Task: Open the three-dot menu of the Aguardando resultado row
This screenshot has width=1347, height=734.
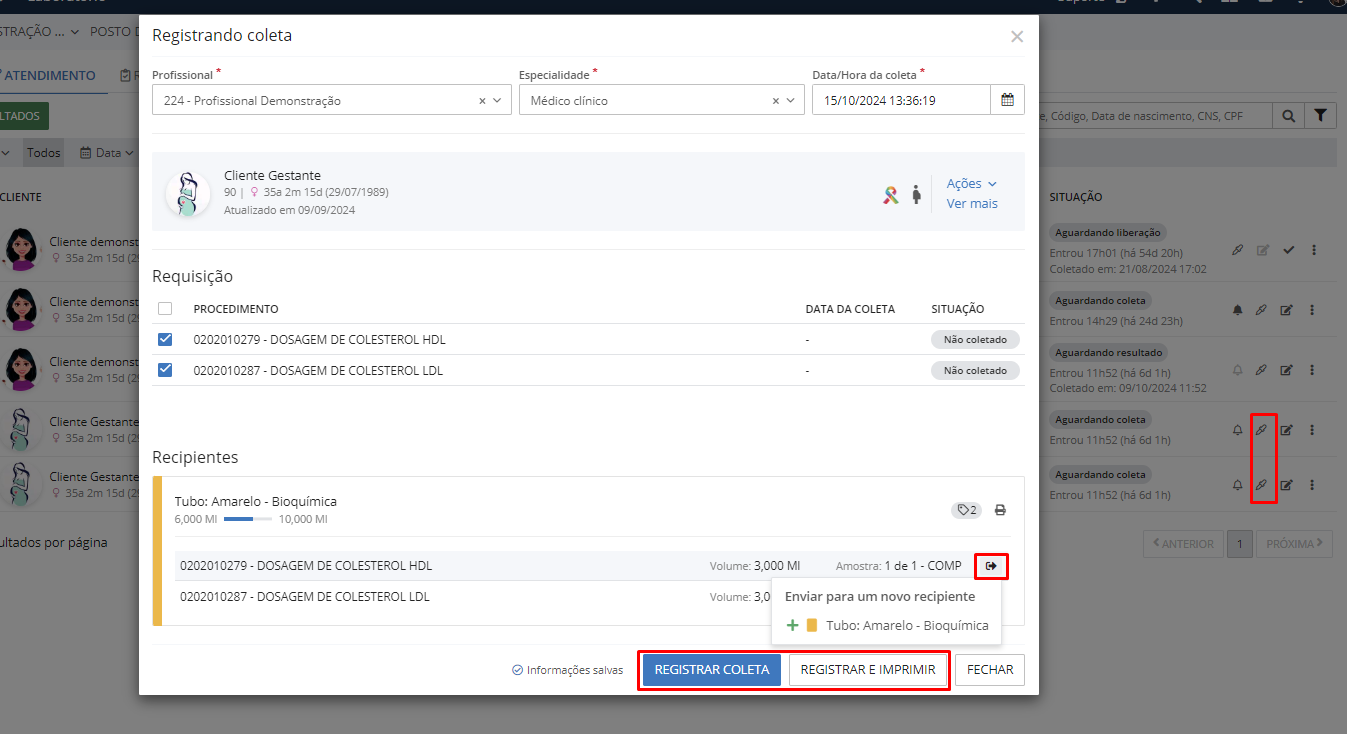Action: [x=1313, y=370]
